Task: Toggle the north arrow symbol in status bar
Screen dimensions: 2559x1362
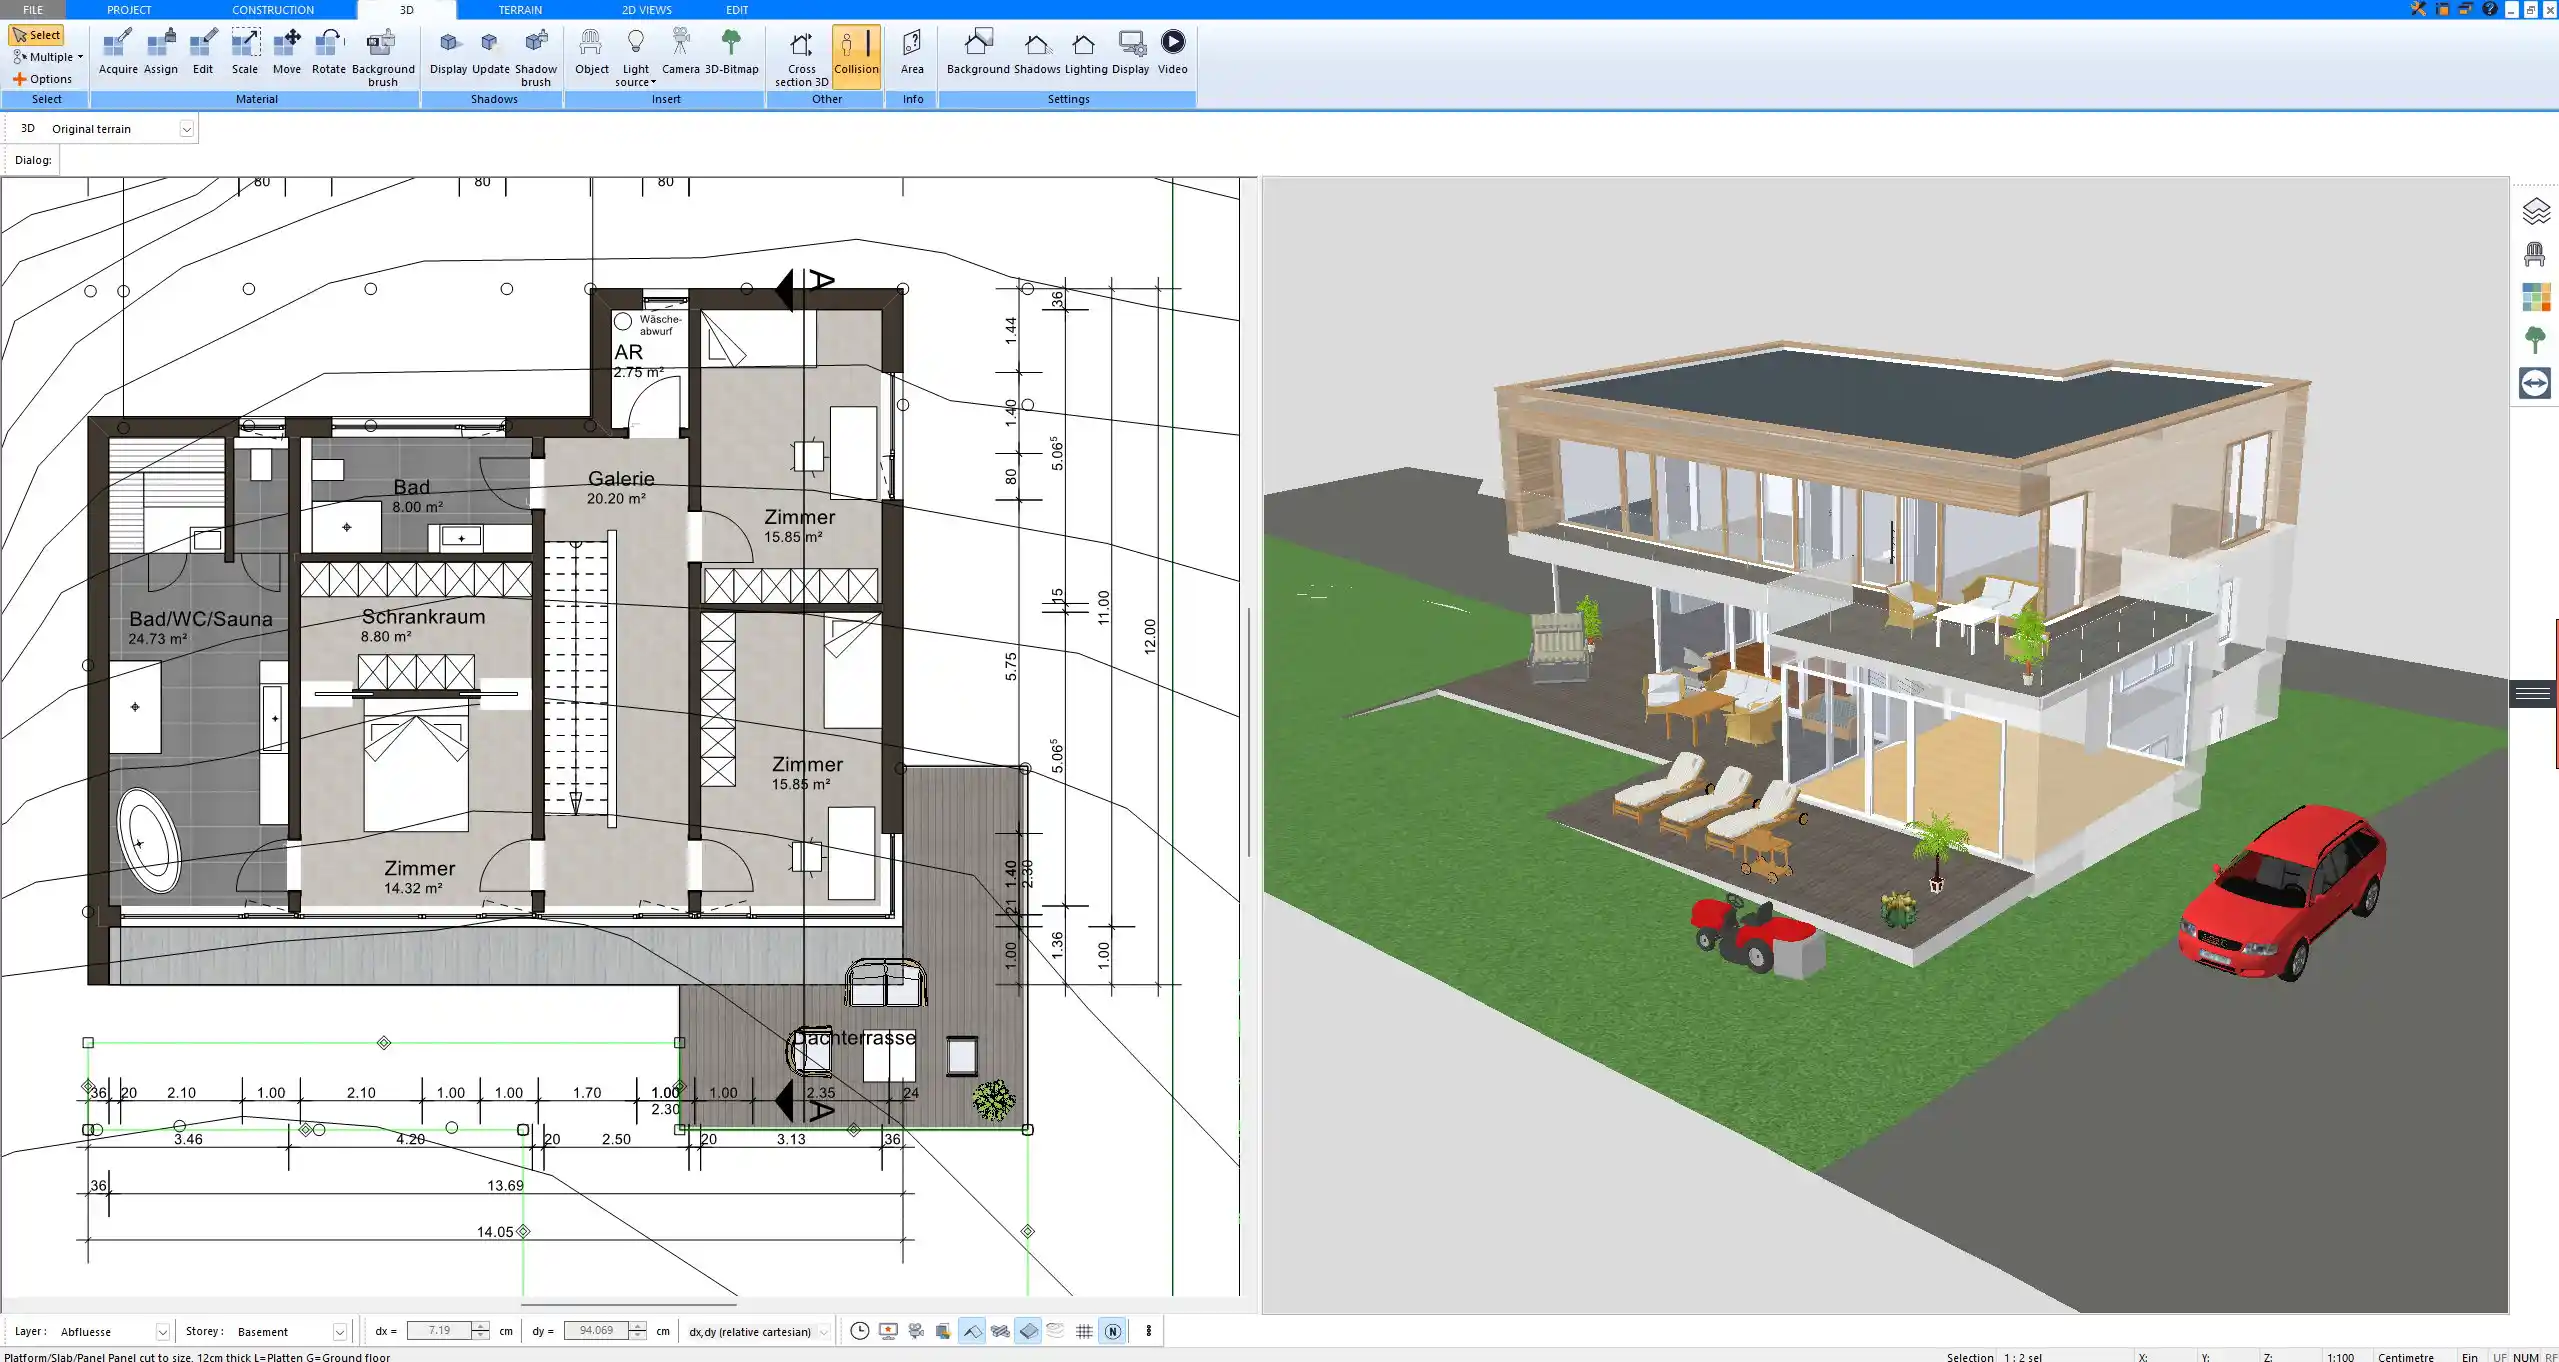Action: point(1112,1331)
